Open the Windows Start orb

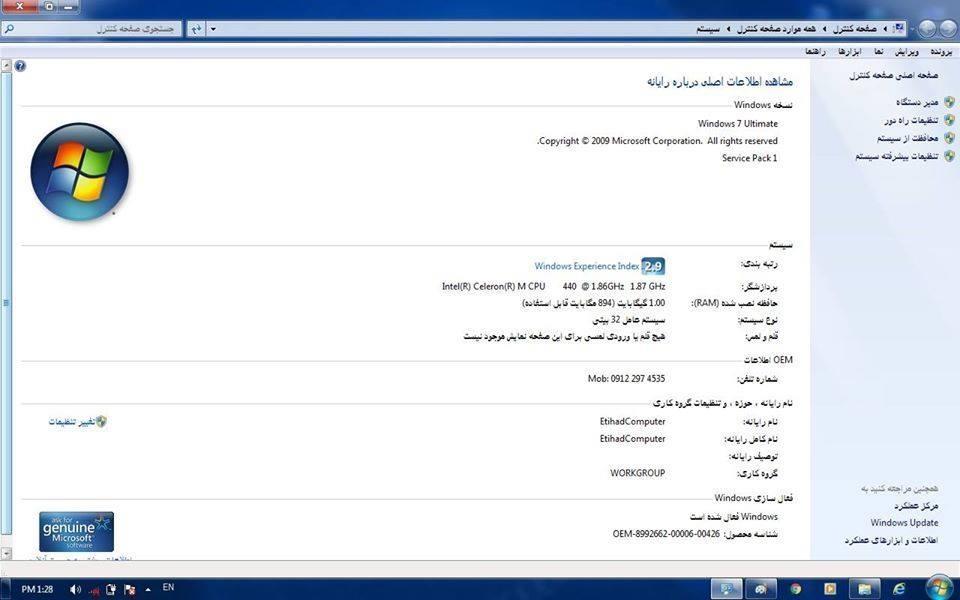coord(939,588)
